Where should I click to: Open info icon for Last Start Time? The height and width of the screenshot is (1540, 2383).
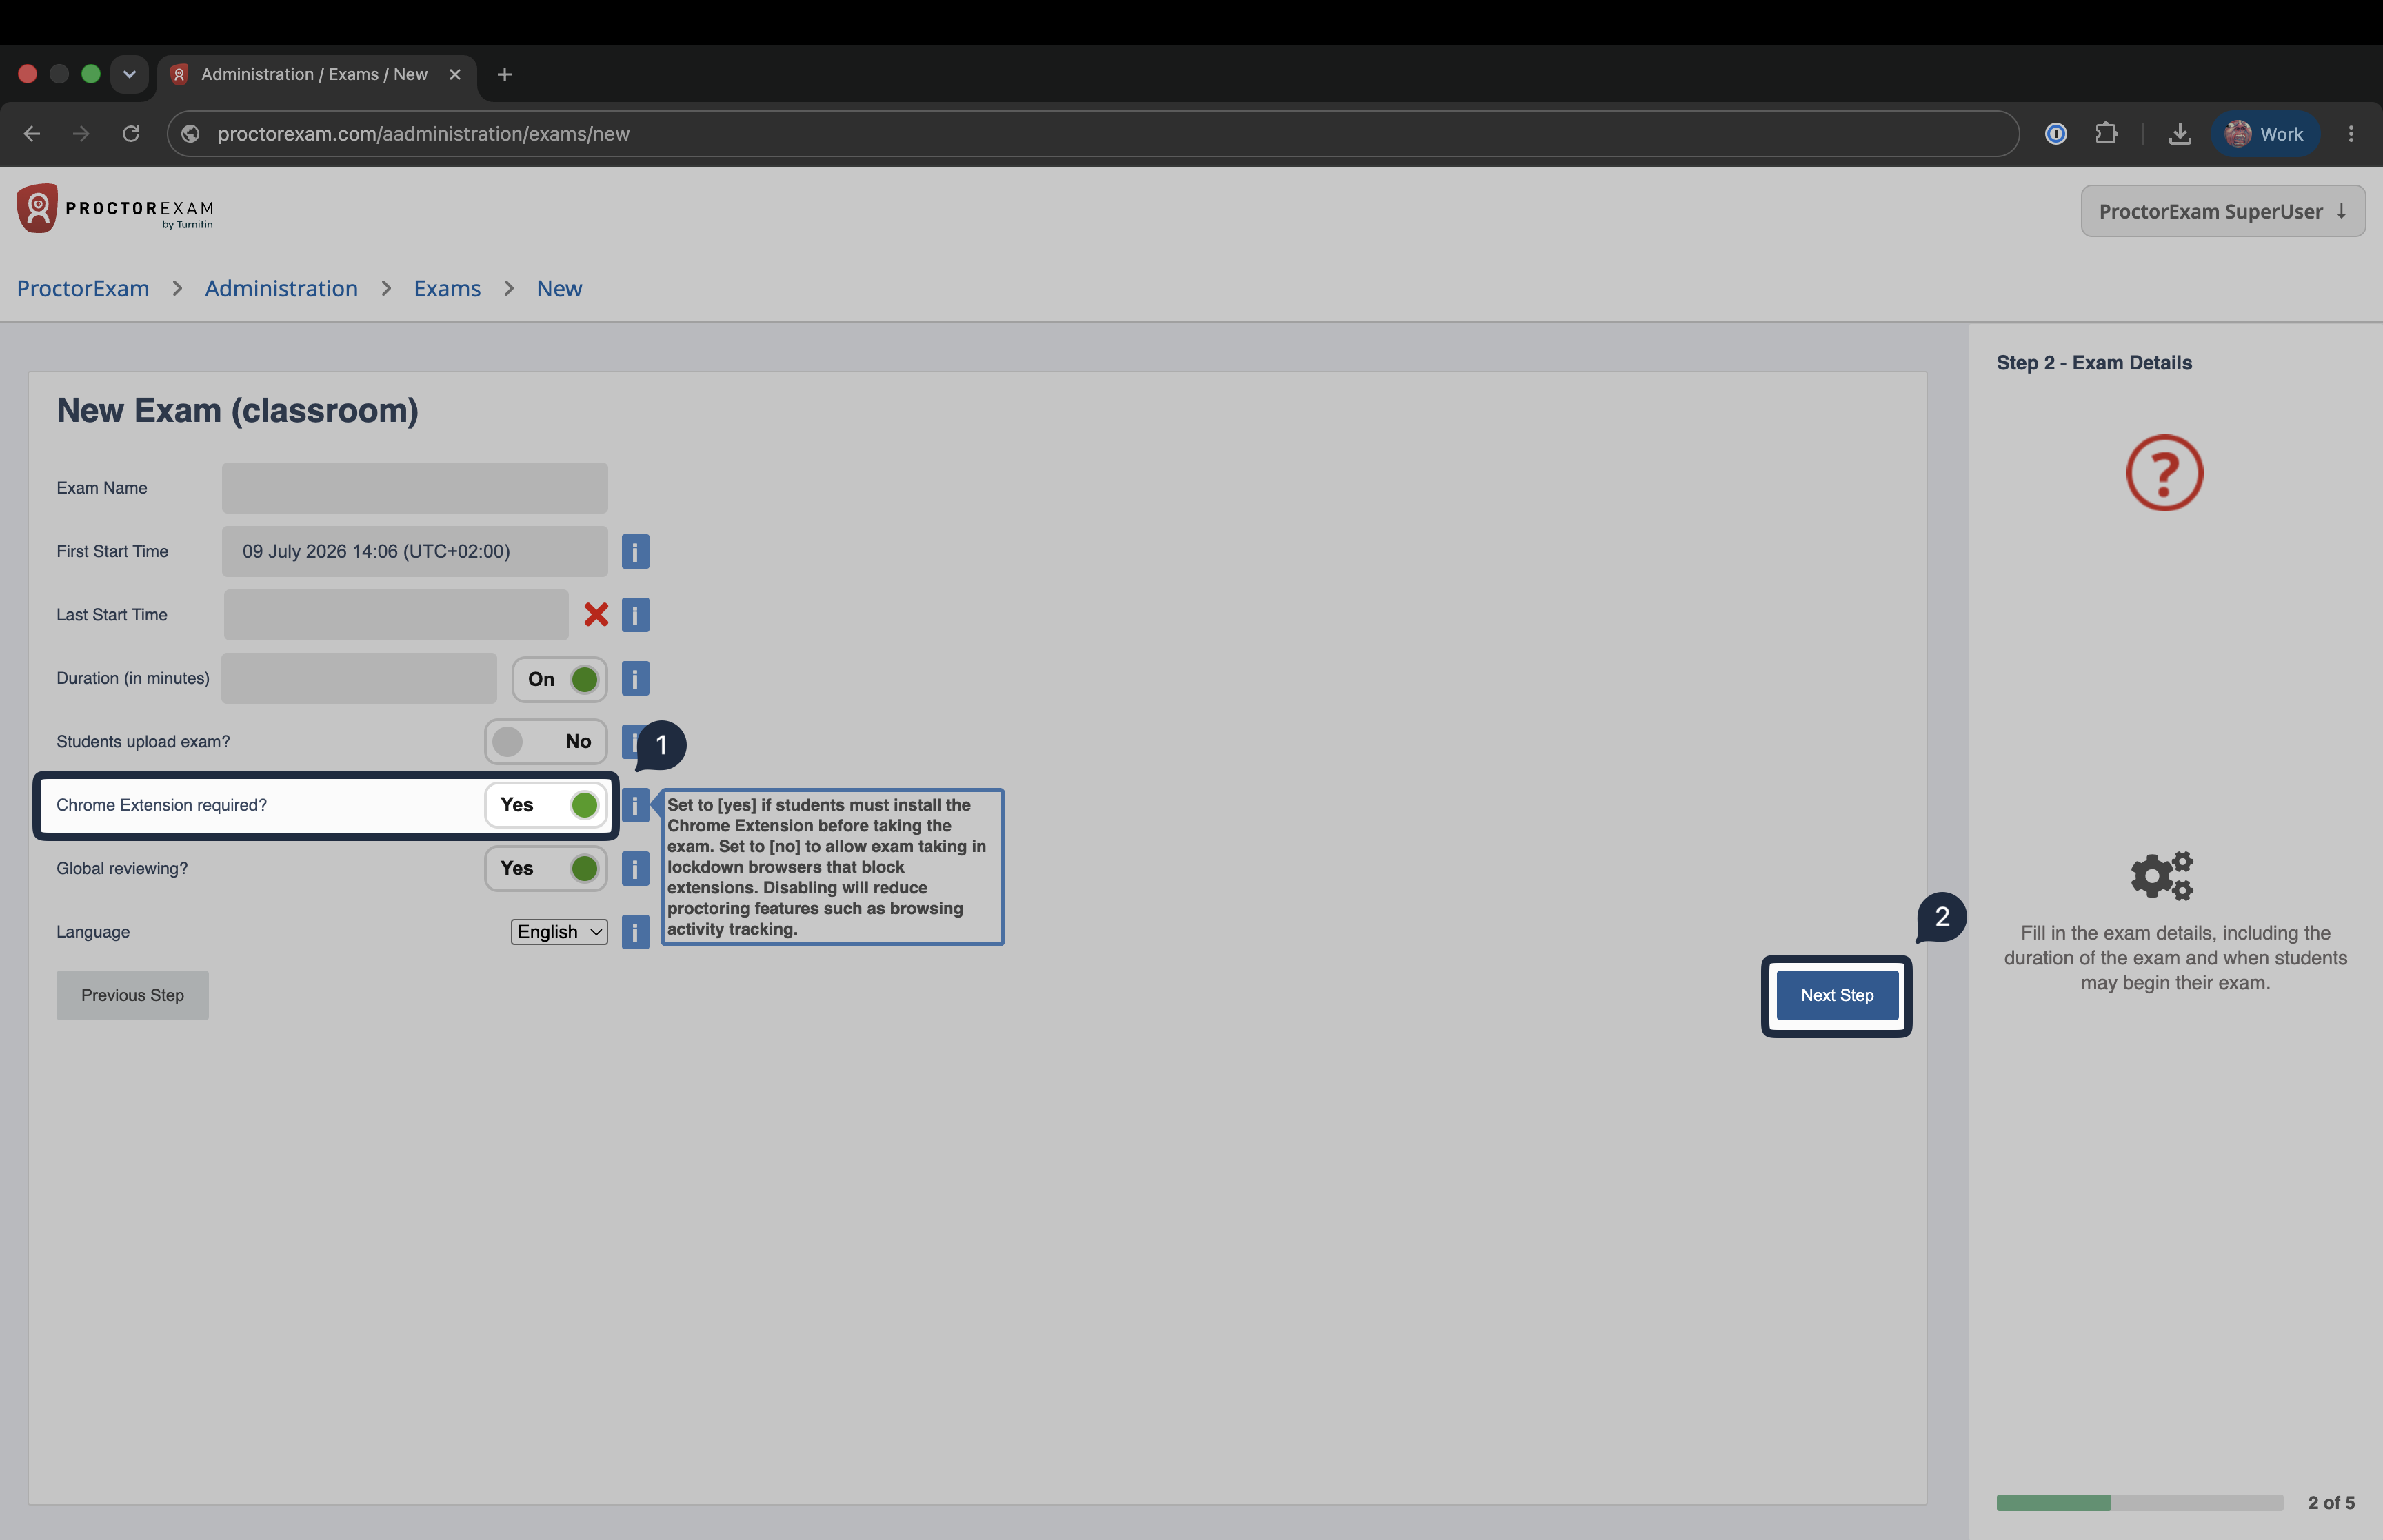pos(635,614)
